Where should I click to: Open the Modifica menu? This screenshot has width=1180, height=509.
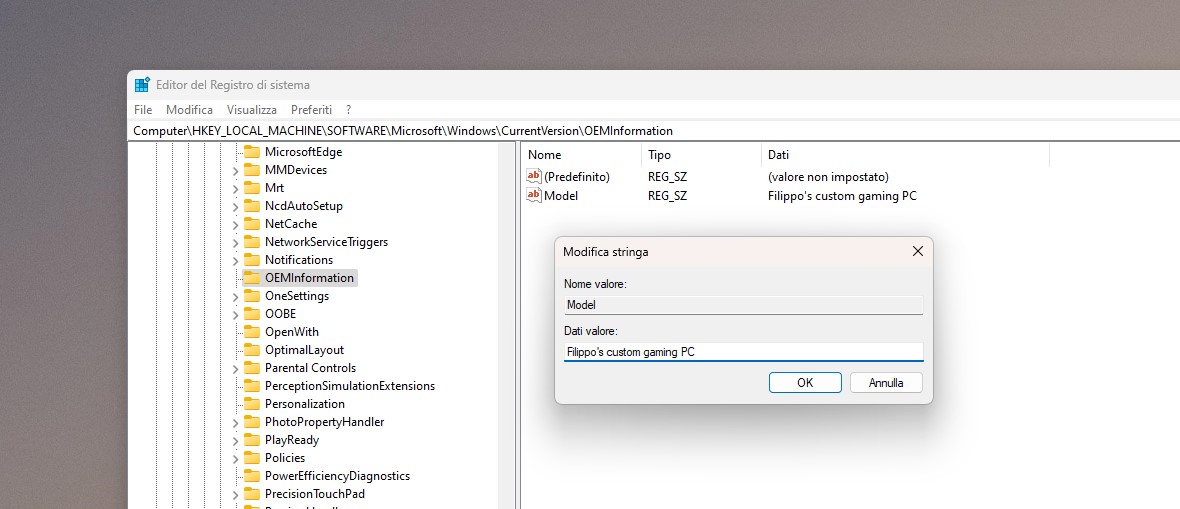click(190, 110)
